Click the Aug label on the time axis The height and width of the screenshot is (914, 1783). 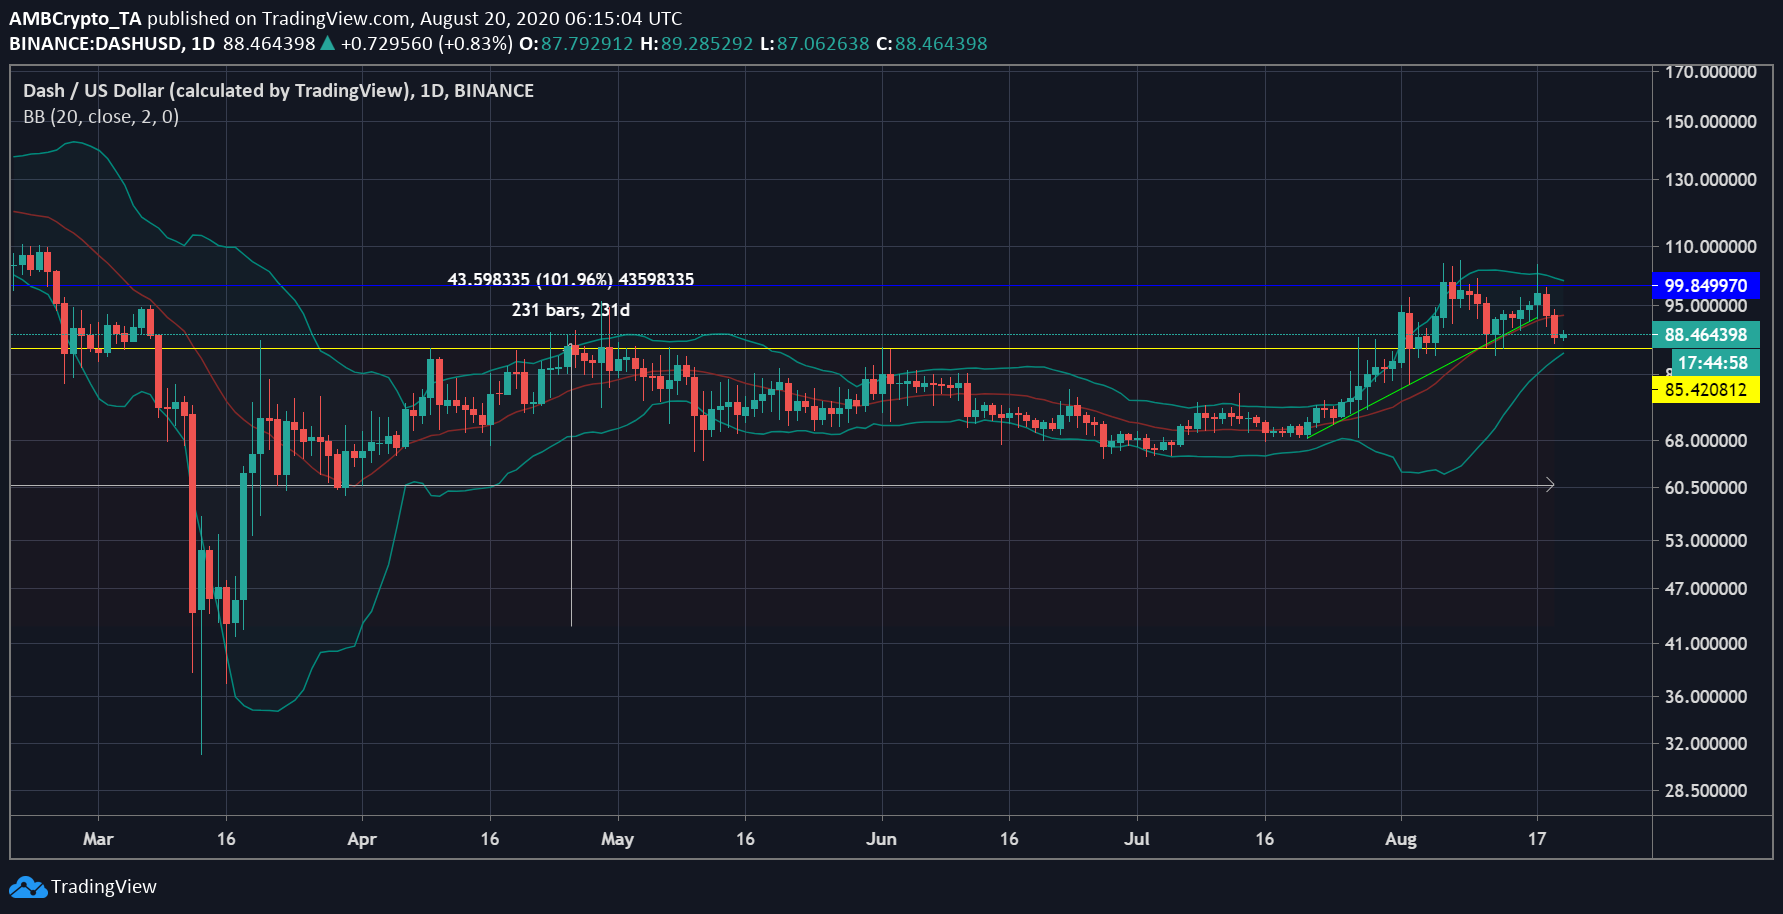tap(1400, 839)
